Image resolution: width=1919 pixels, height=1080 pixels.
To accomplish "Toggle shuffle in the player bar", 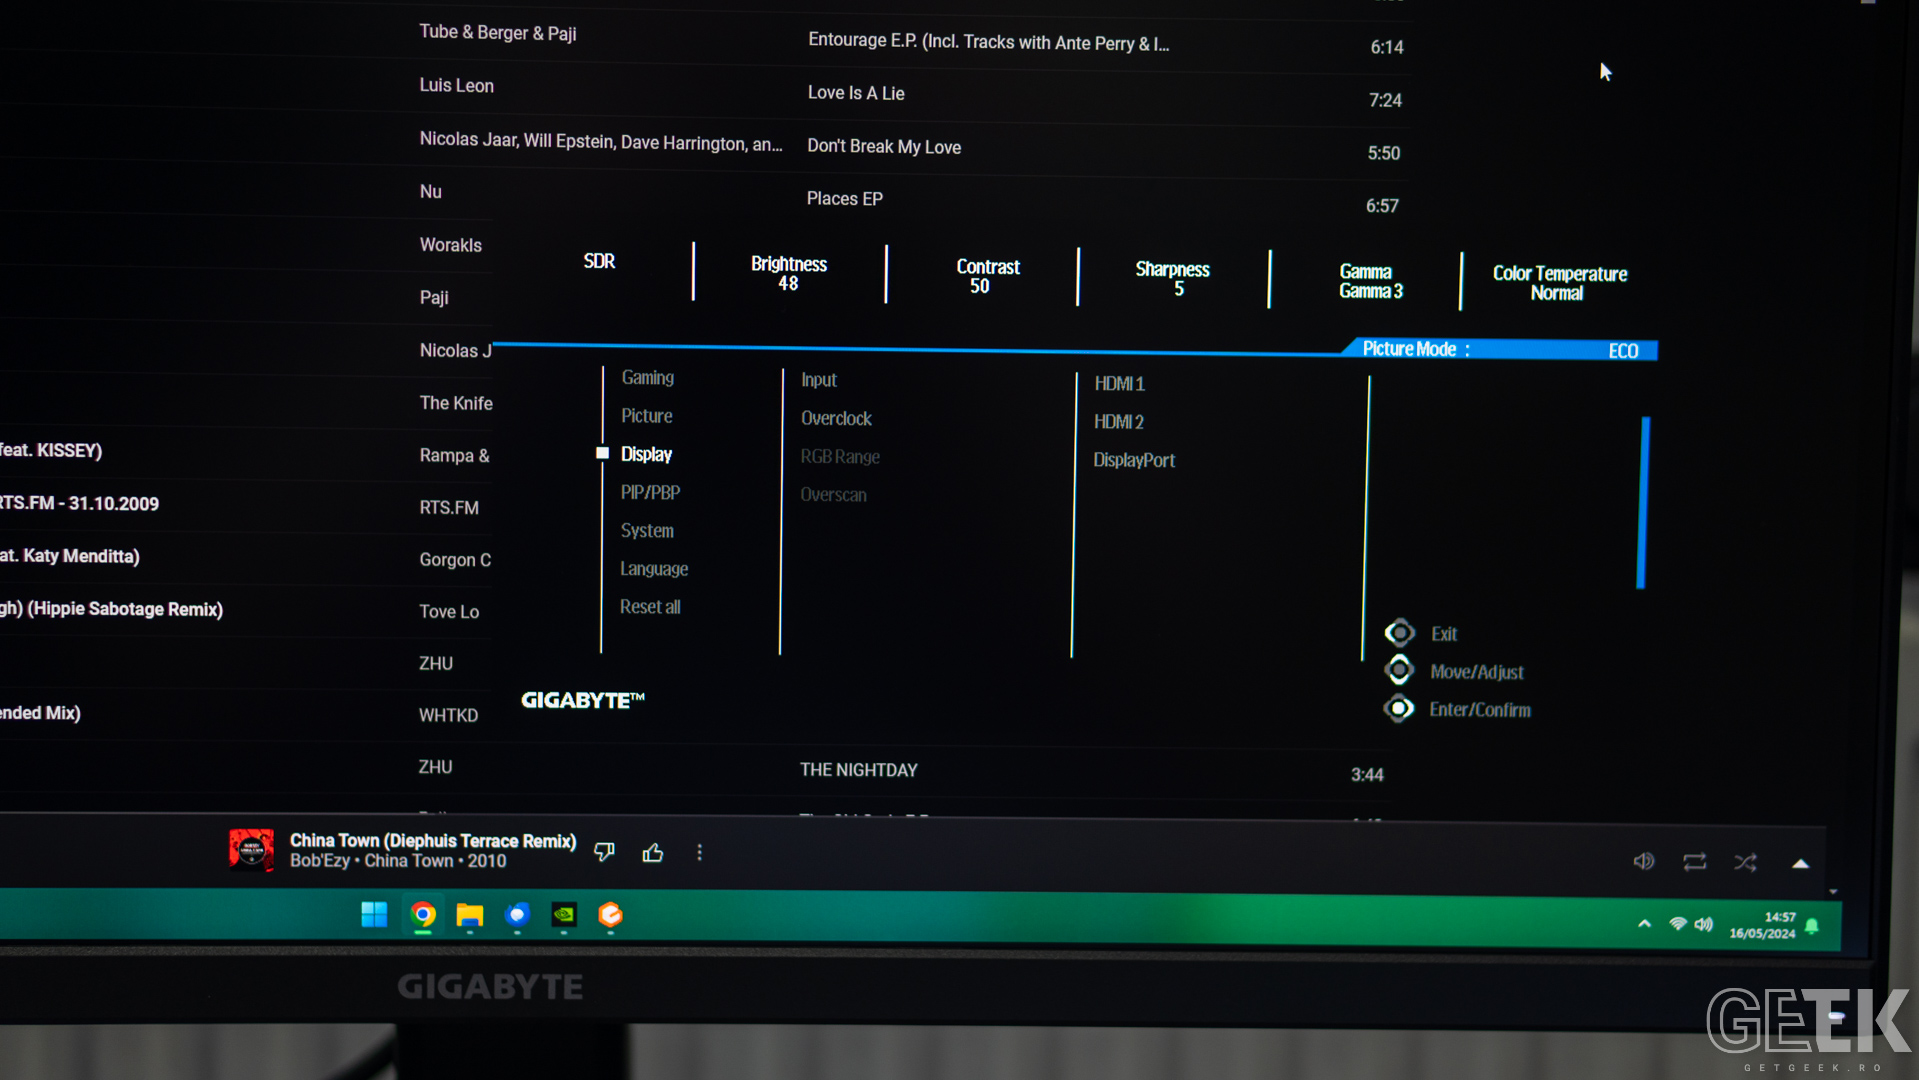I will coord(1745,862).
